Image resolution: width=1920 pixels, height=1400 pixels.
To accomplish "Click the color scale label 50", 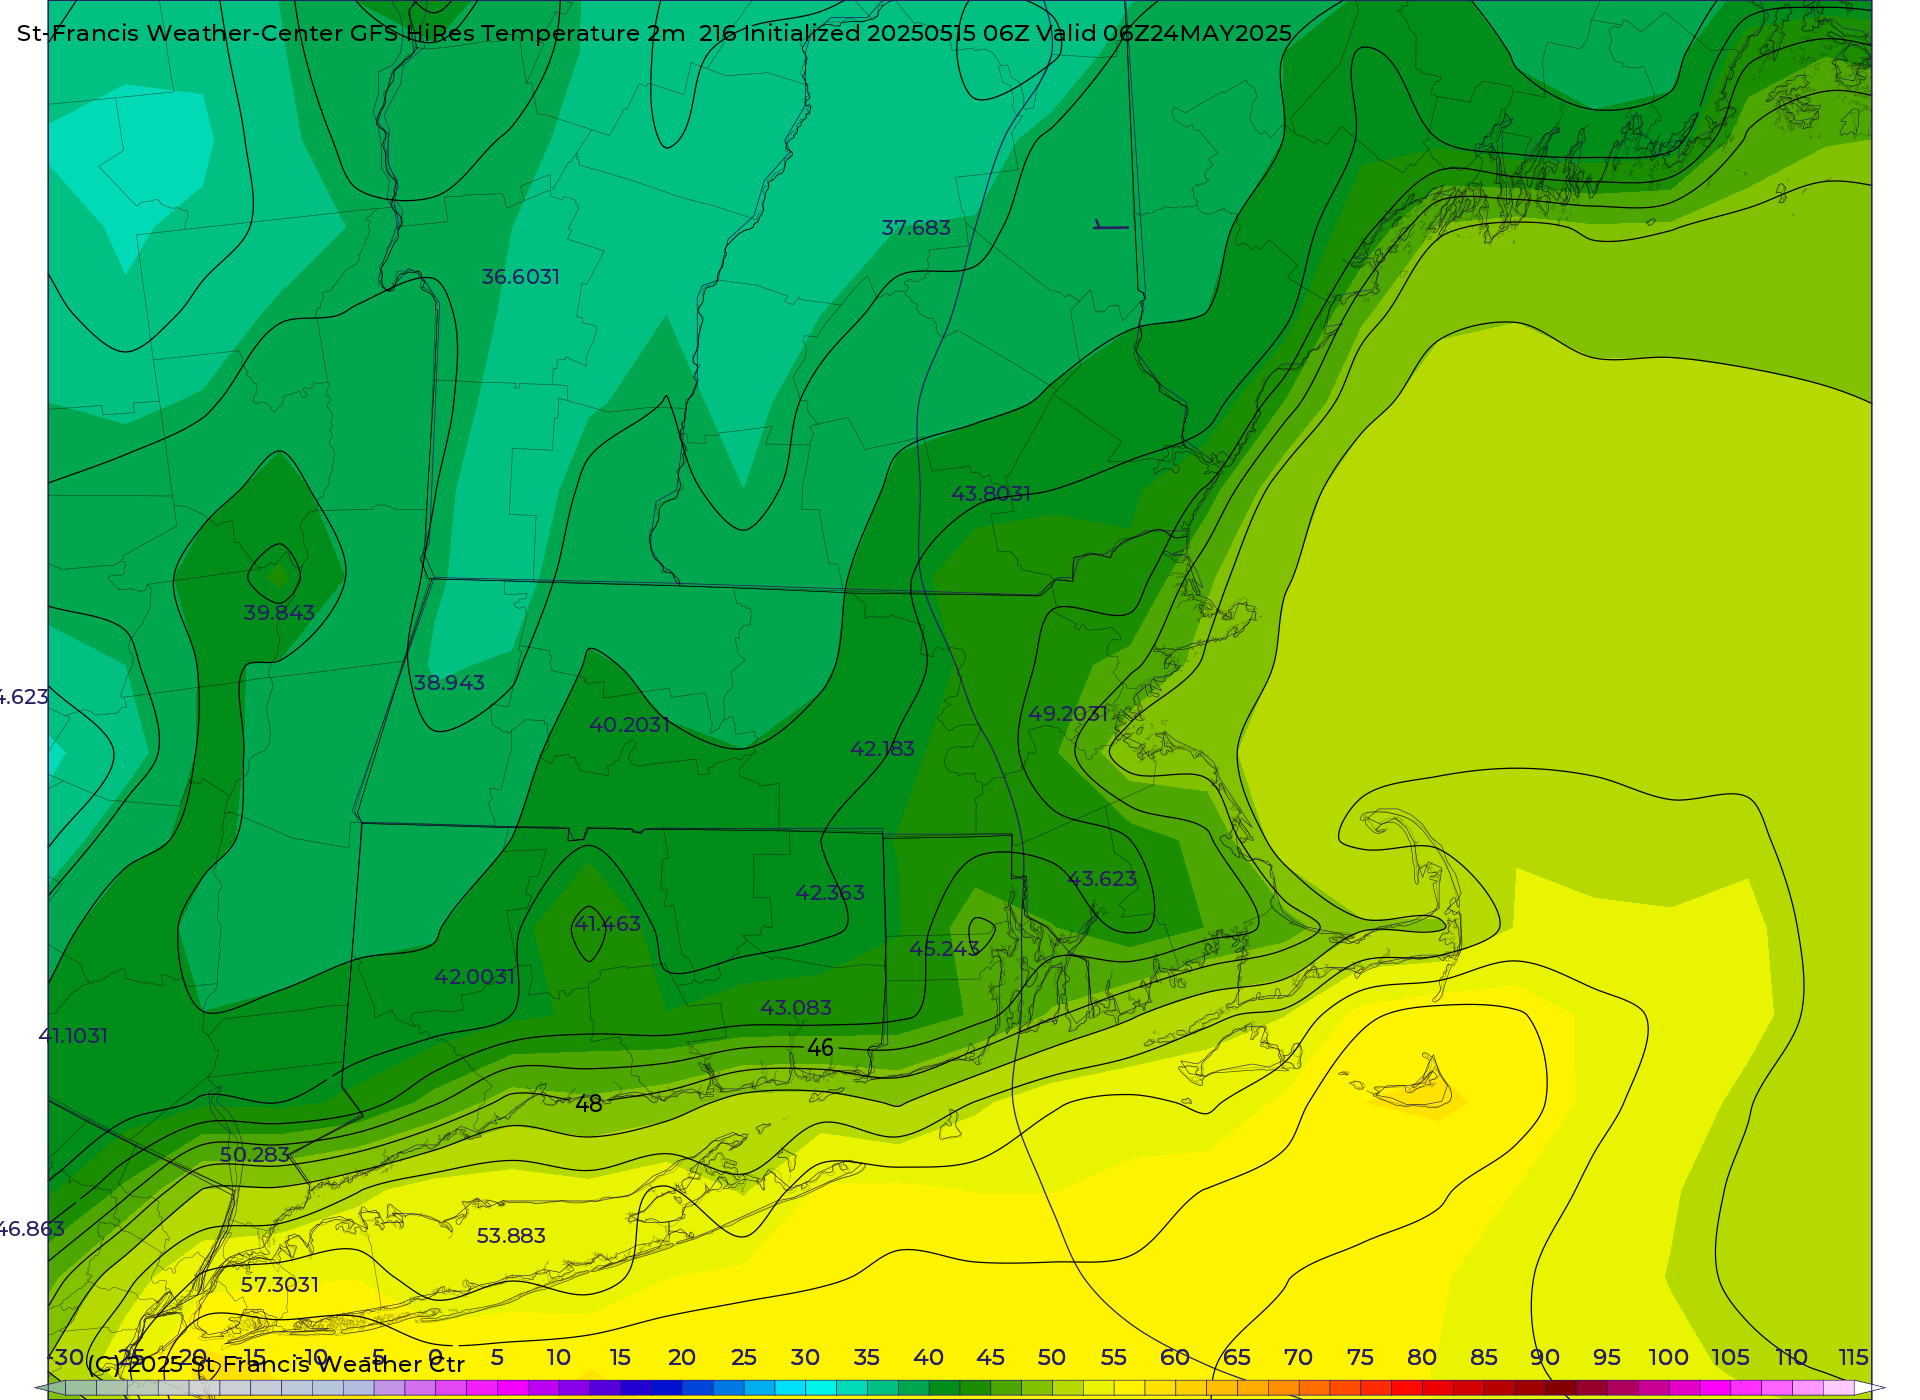I will point(1051,1357).
